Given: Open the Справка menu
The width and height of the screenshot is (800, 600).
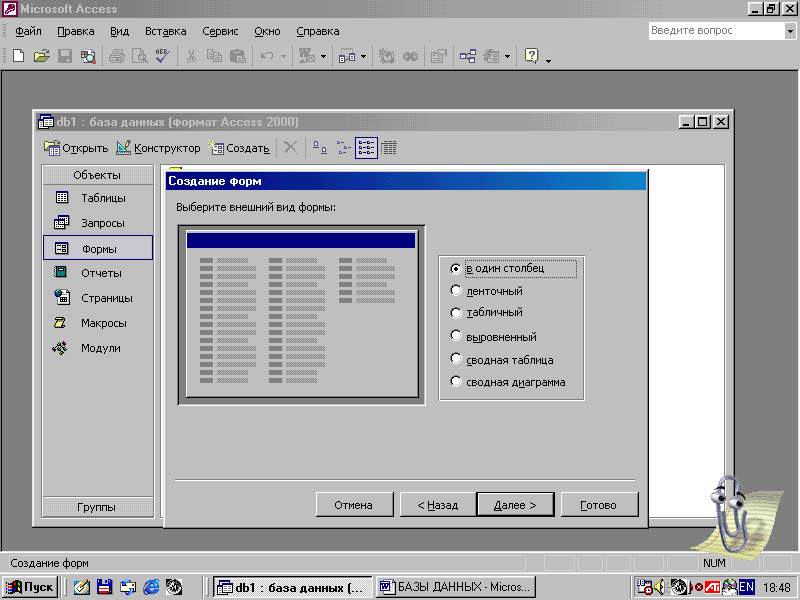Looking at the screenshot, I should 317,31.
